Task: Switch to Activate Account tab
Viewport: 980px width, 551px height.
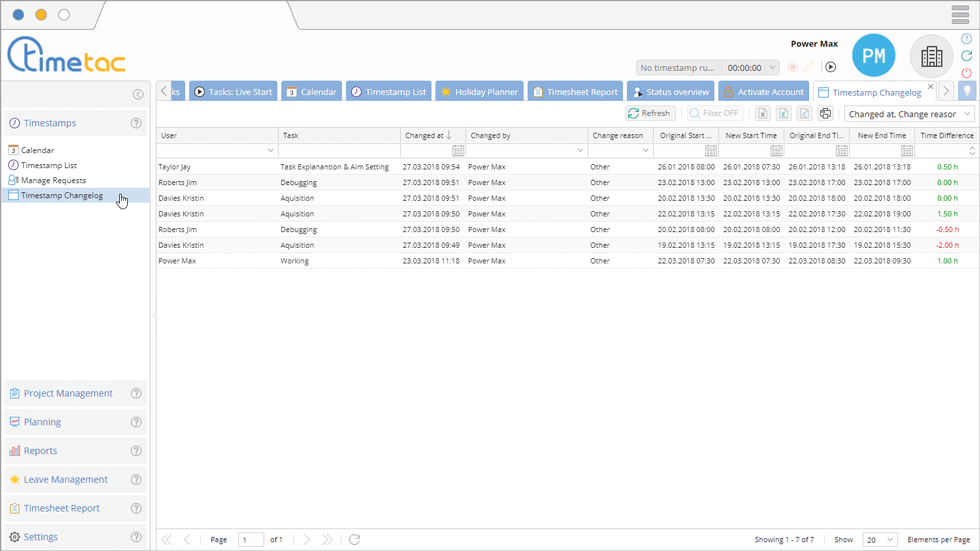Action: 764,91
